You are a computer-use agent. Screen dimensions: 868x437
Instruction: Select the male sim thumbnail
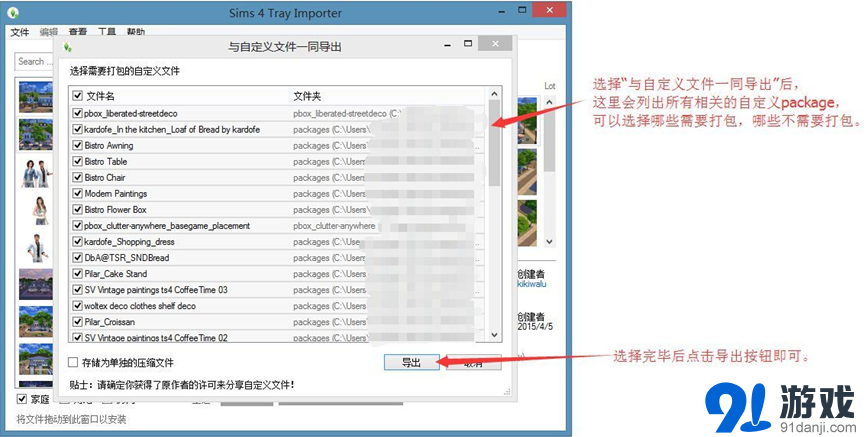(38, 248)
